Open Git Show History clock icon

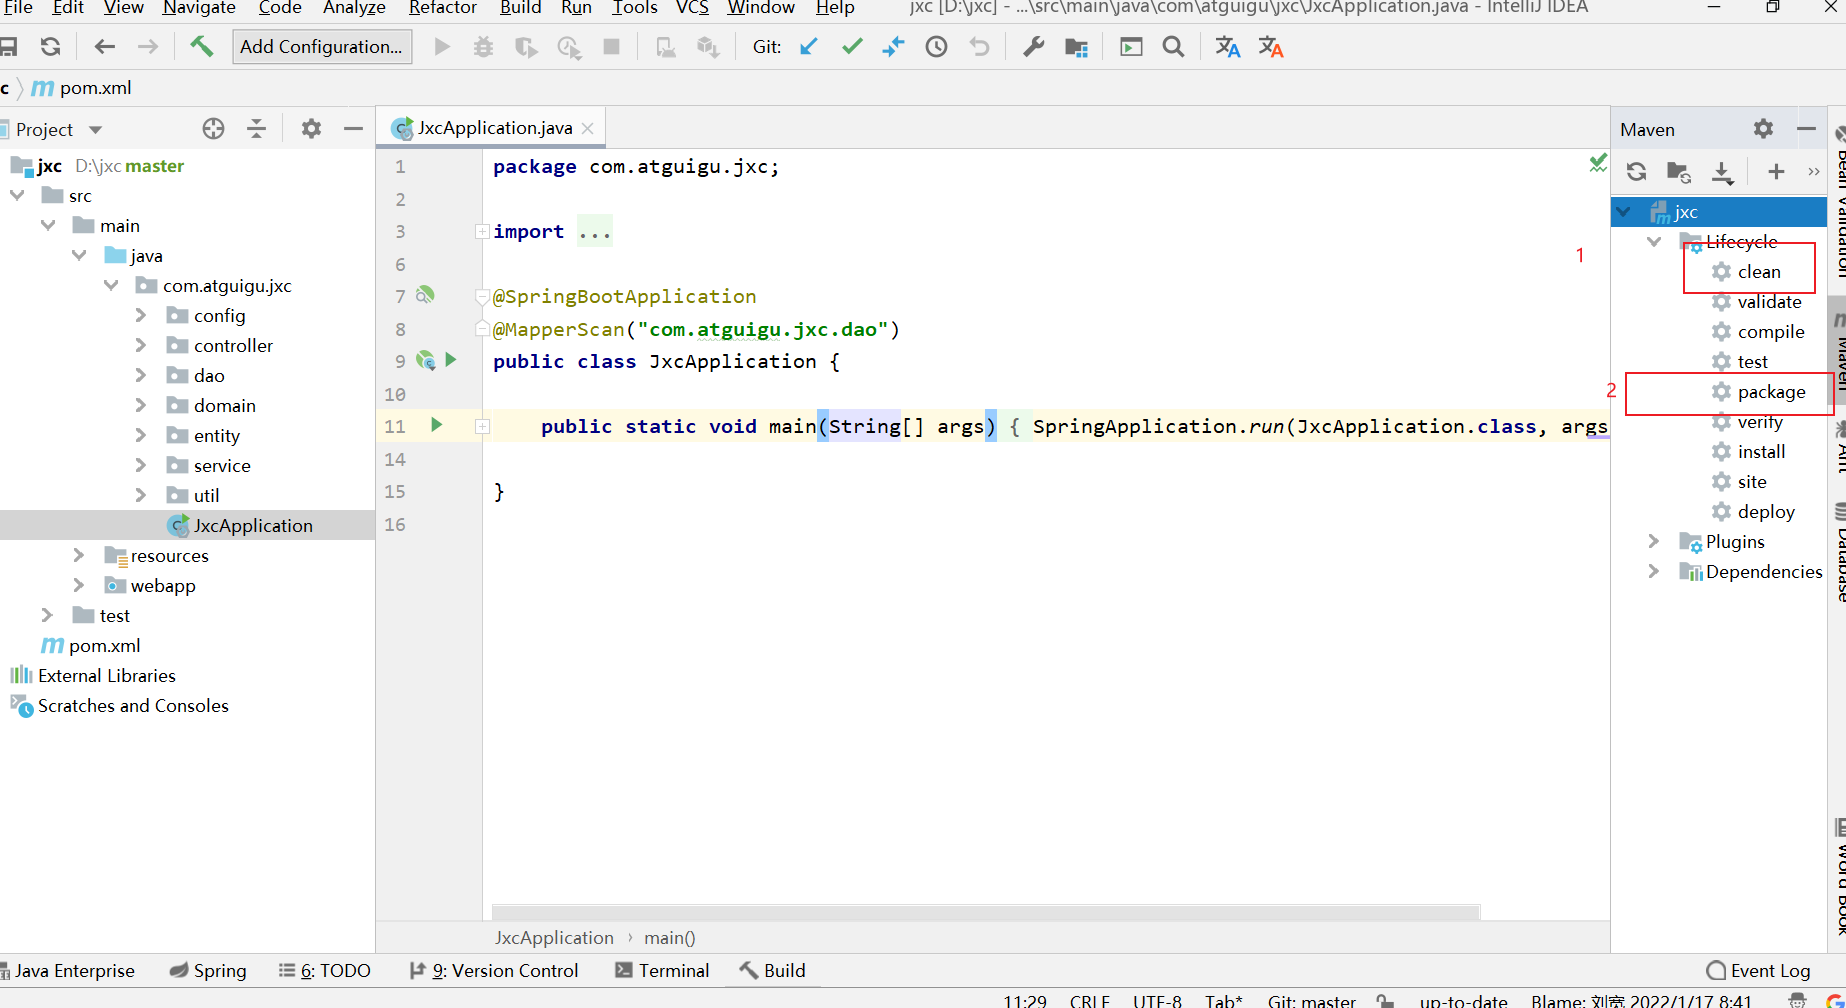click(x=936, y=47)
